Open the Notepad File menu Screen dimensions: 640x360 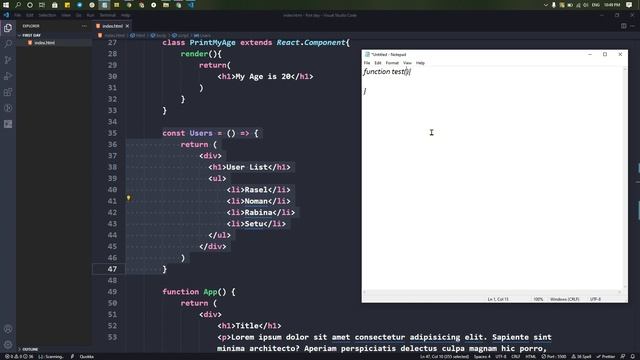(367, 63)
